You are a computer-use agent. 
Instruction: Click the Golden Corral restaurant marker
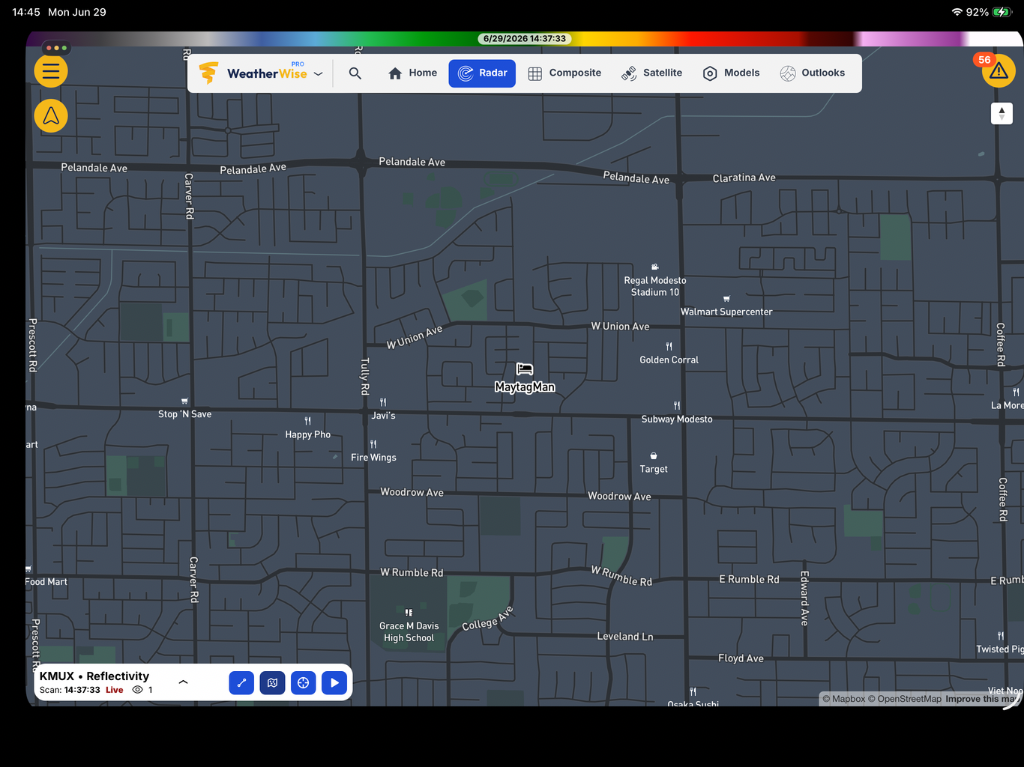coord(669,353)
